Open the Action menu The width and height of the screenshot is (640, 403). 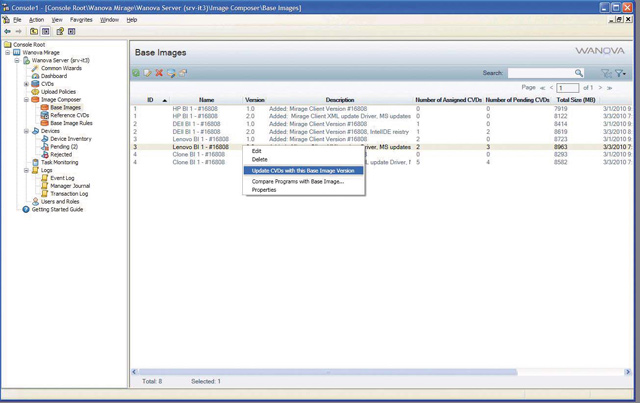click(x=36, y=20)
